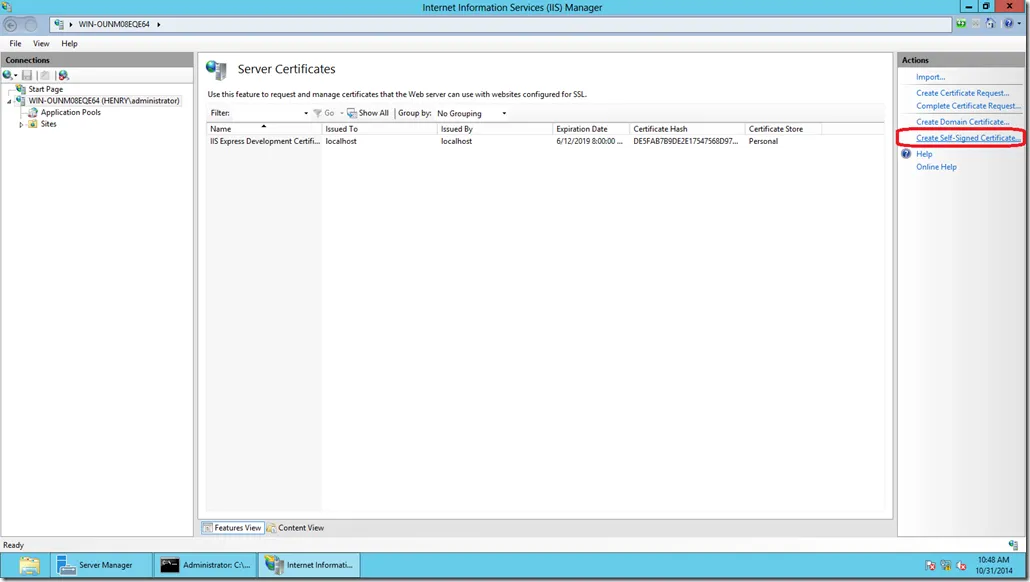The height and width of the screenshot is (582, 1030).
Task: Click Complete Certificate Request... link
Action: (x=968, y=106)
